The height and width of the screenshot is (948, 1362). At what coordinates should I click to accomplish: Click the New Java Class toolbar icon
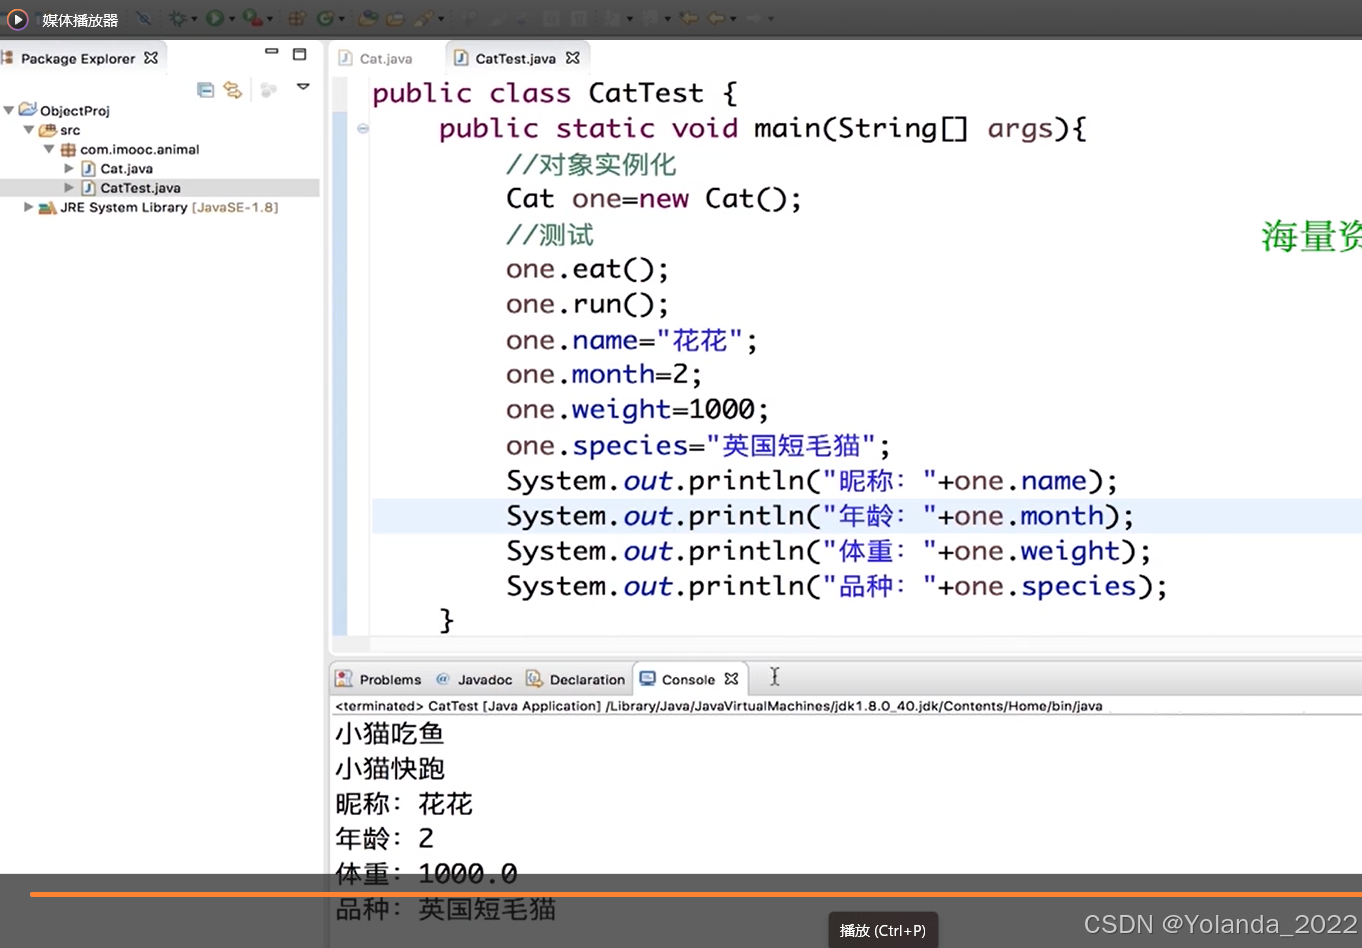325,18
